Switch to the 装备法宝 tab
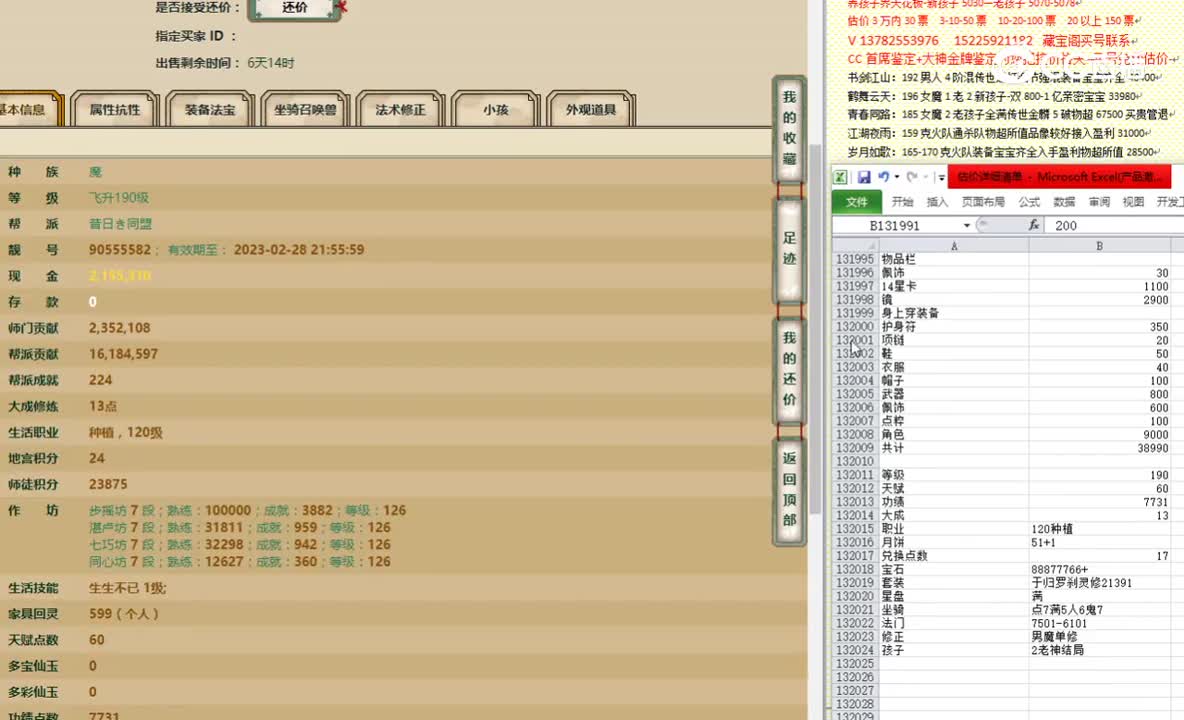Image resolution: width=1184 pixels, height=720 pixels. point(210,110)
